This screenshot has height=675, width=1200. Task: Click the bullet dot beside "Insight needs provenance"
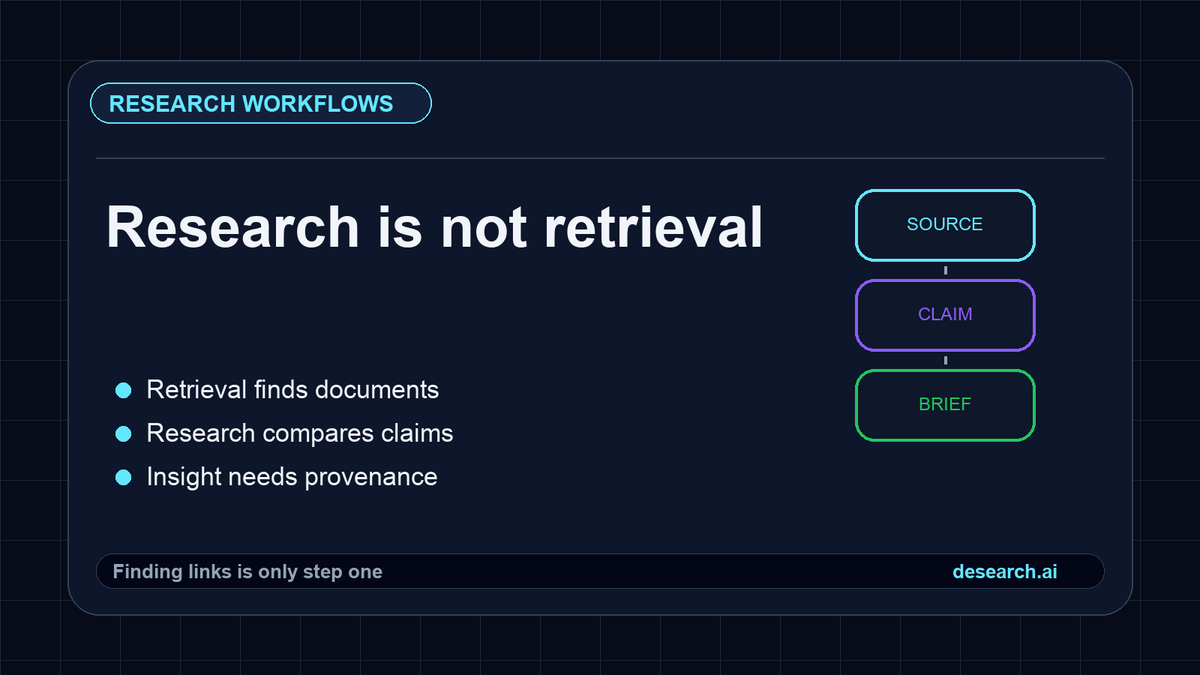pos(124,478)
